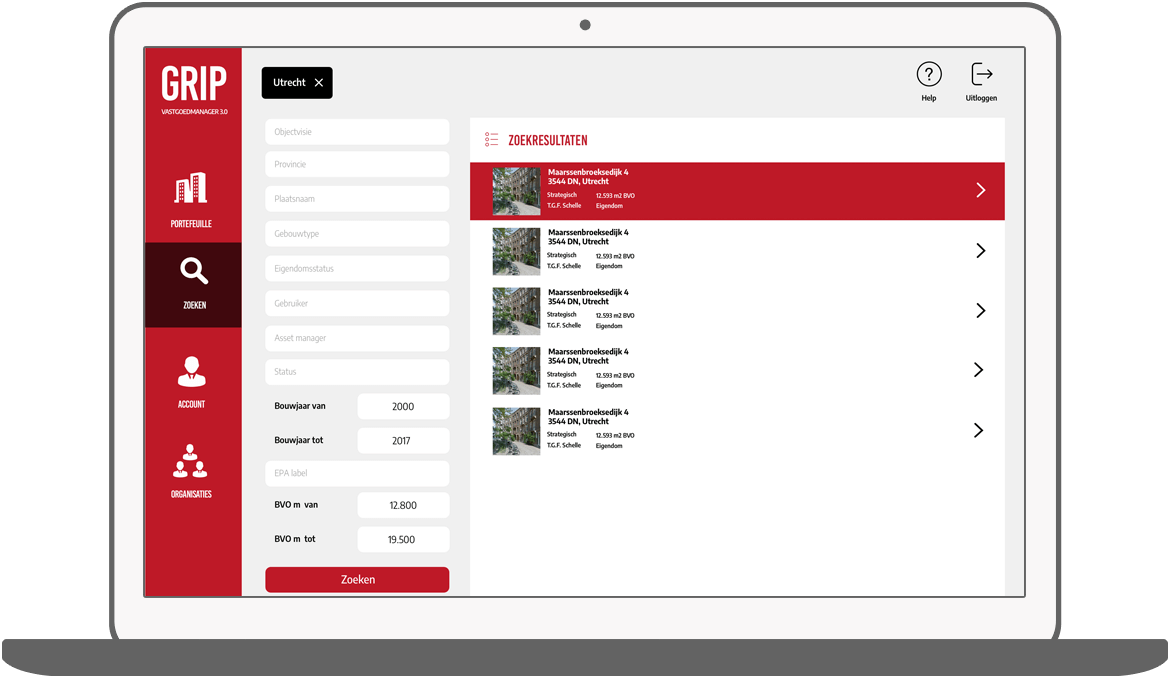Open the Organisaties hierarchy icon
This screenshot has height=678, width=1170.
pos(190,461)
